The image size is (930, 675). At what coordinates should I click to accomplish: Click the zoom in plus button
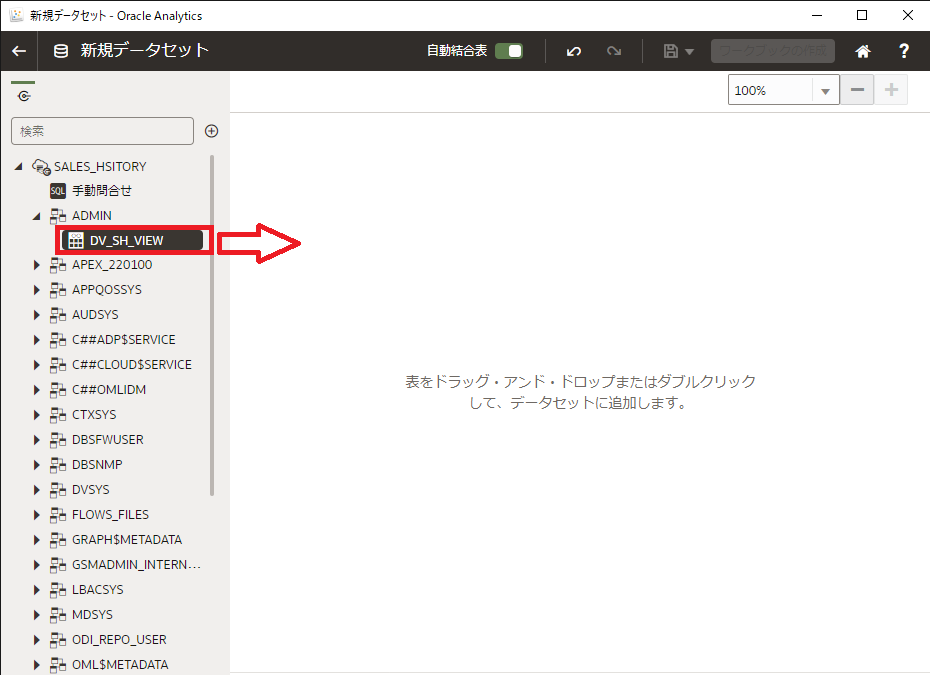(x=890, y=90)
